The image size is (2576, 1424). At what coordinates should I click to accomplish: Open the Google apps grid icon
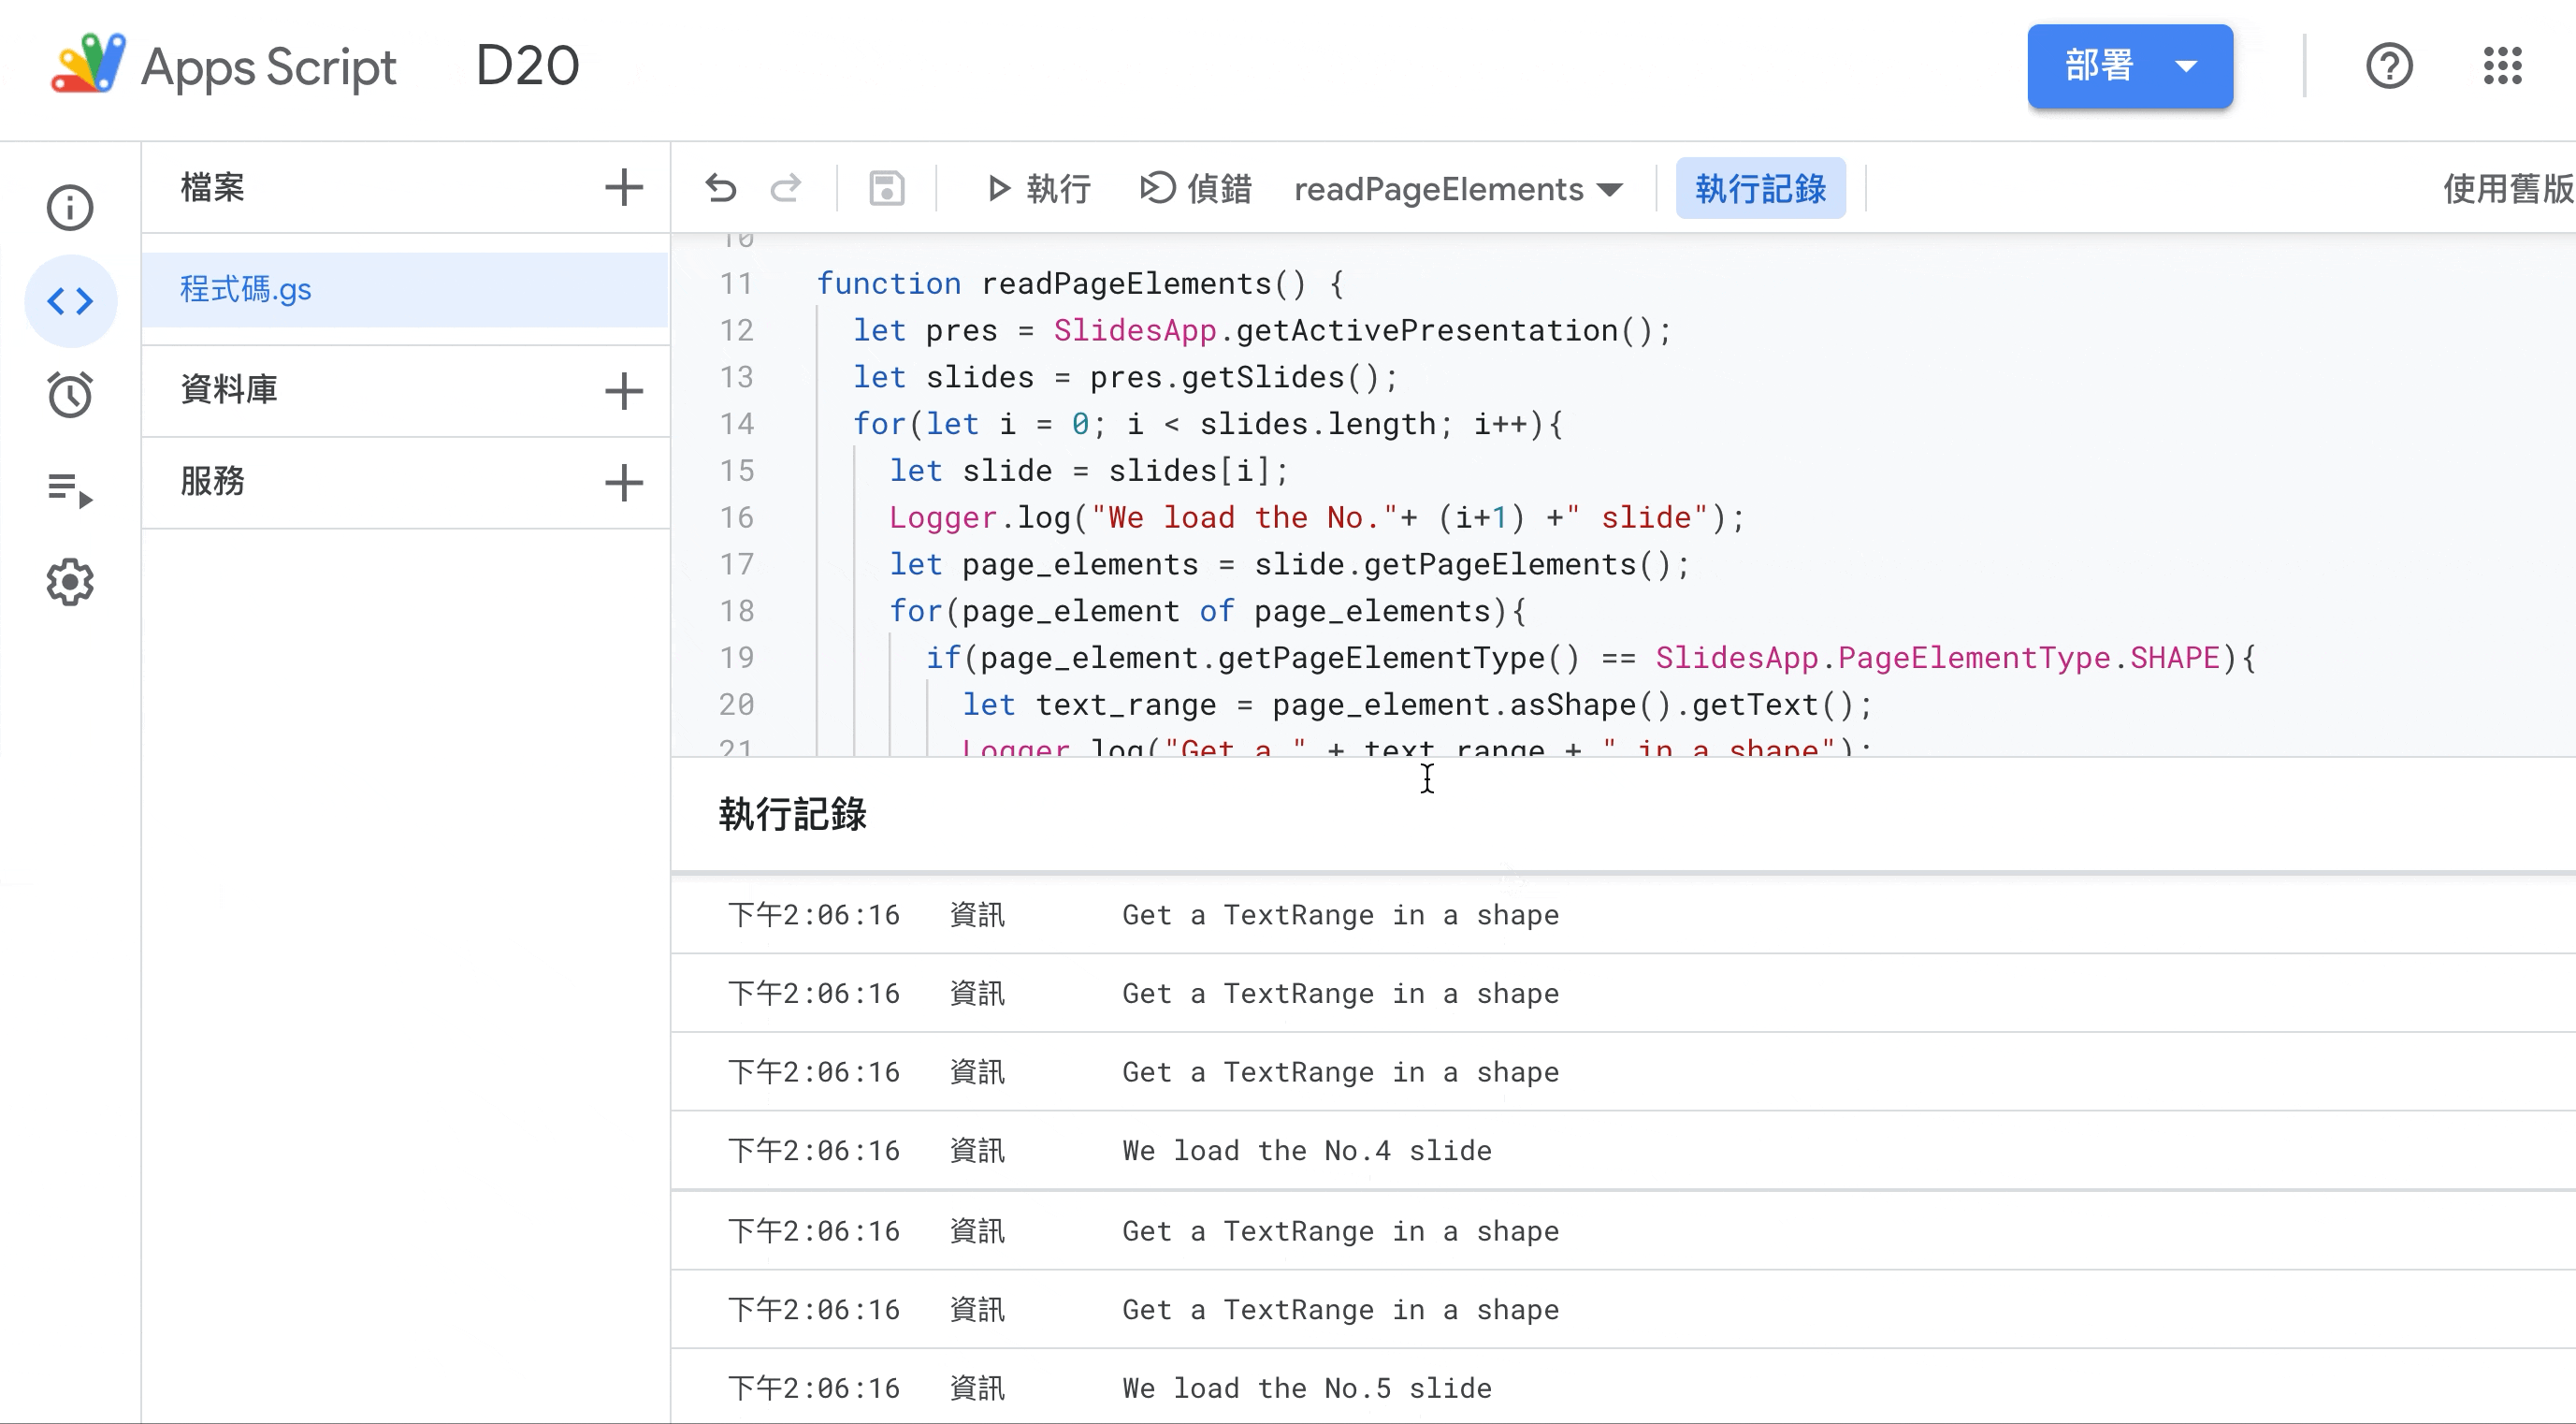pyautogui.click(x=2502, y=66)
